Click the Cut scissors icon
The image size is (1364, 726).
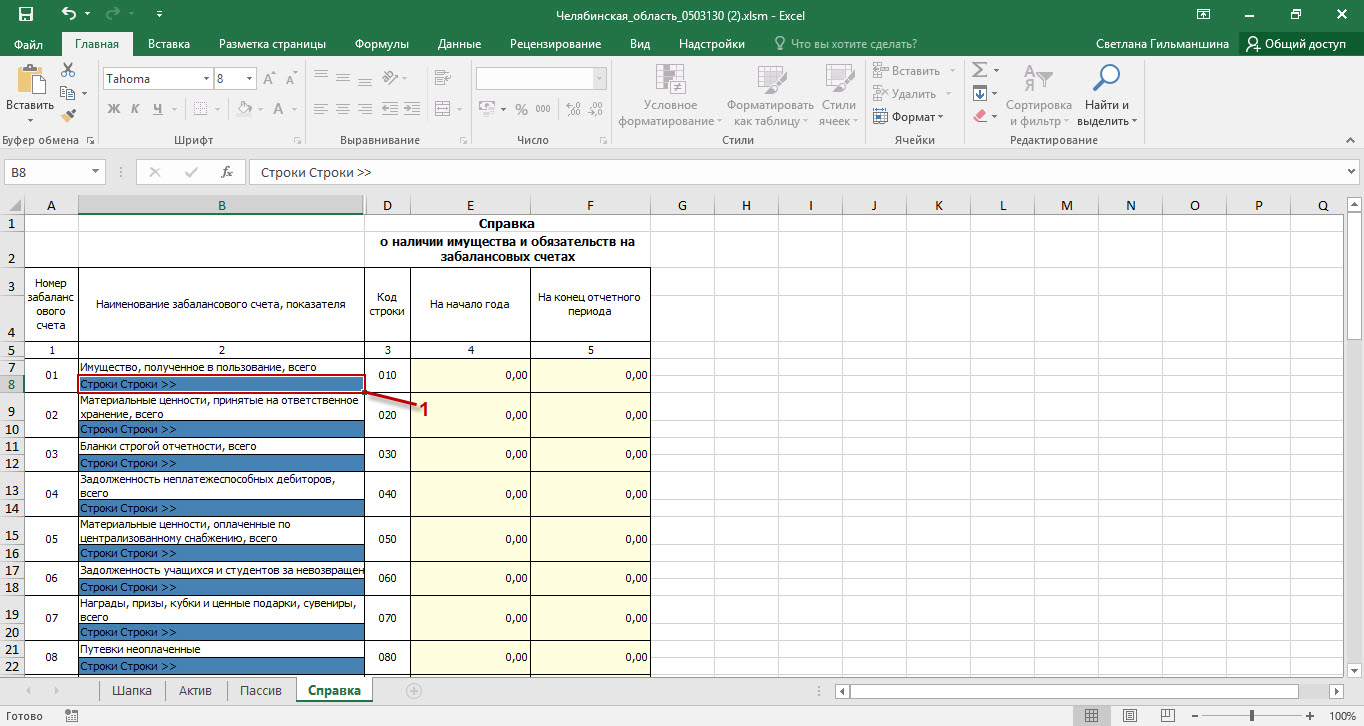68,70
